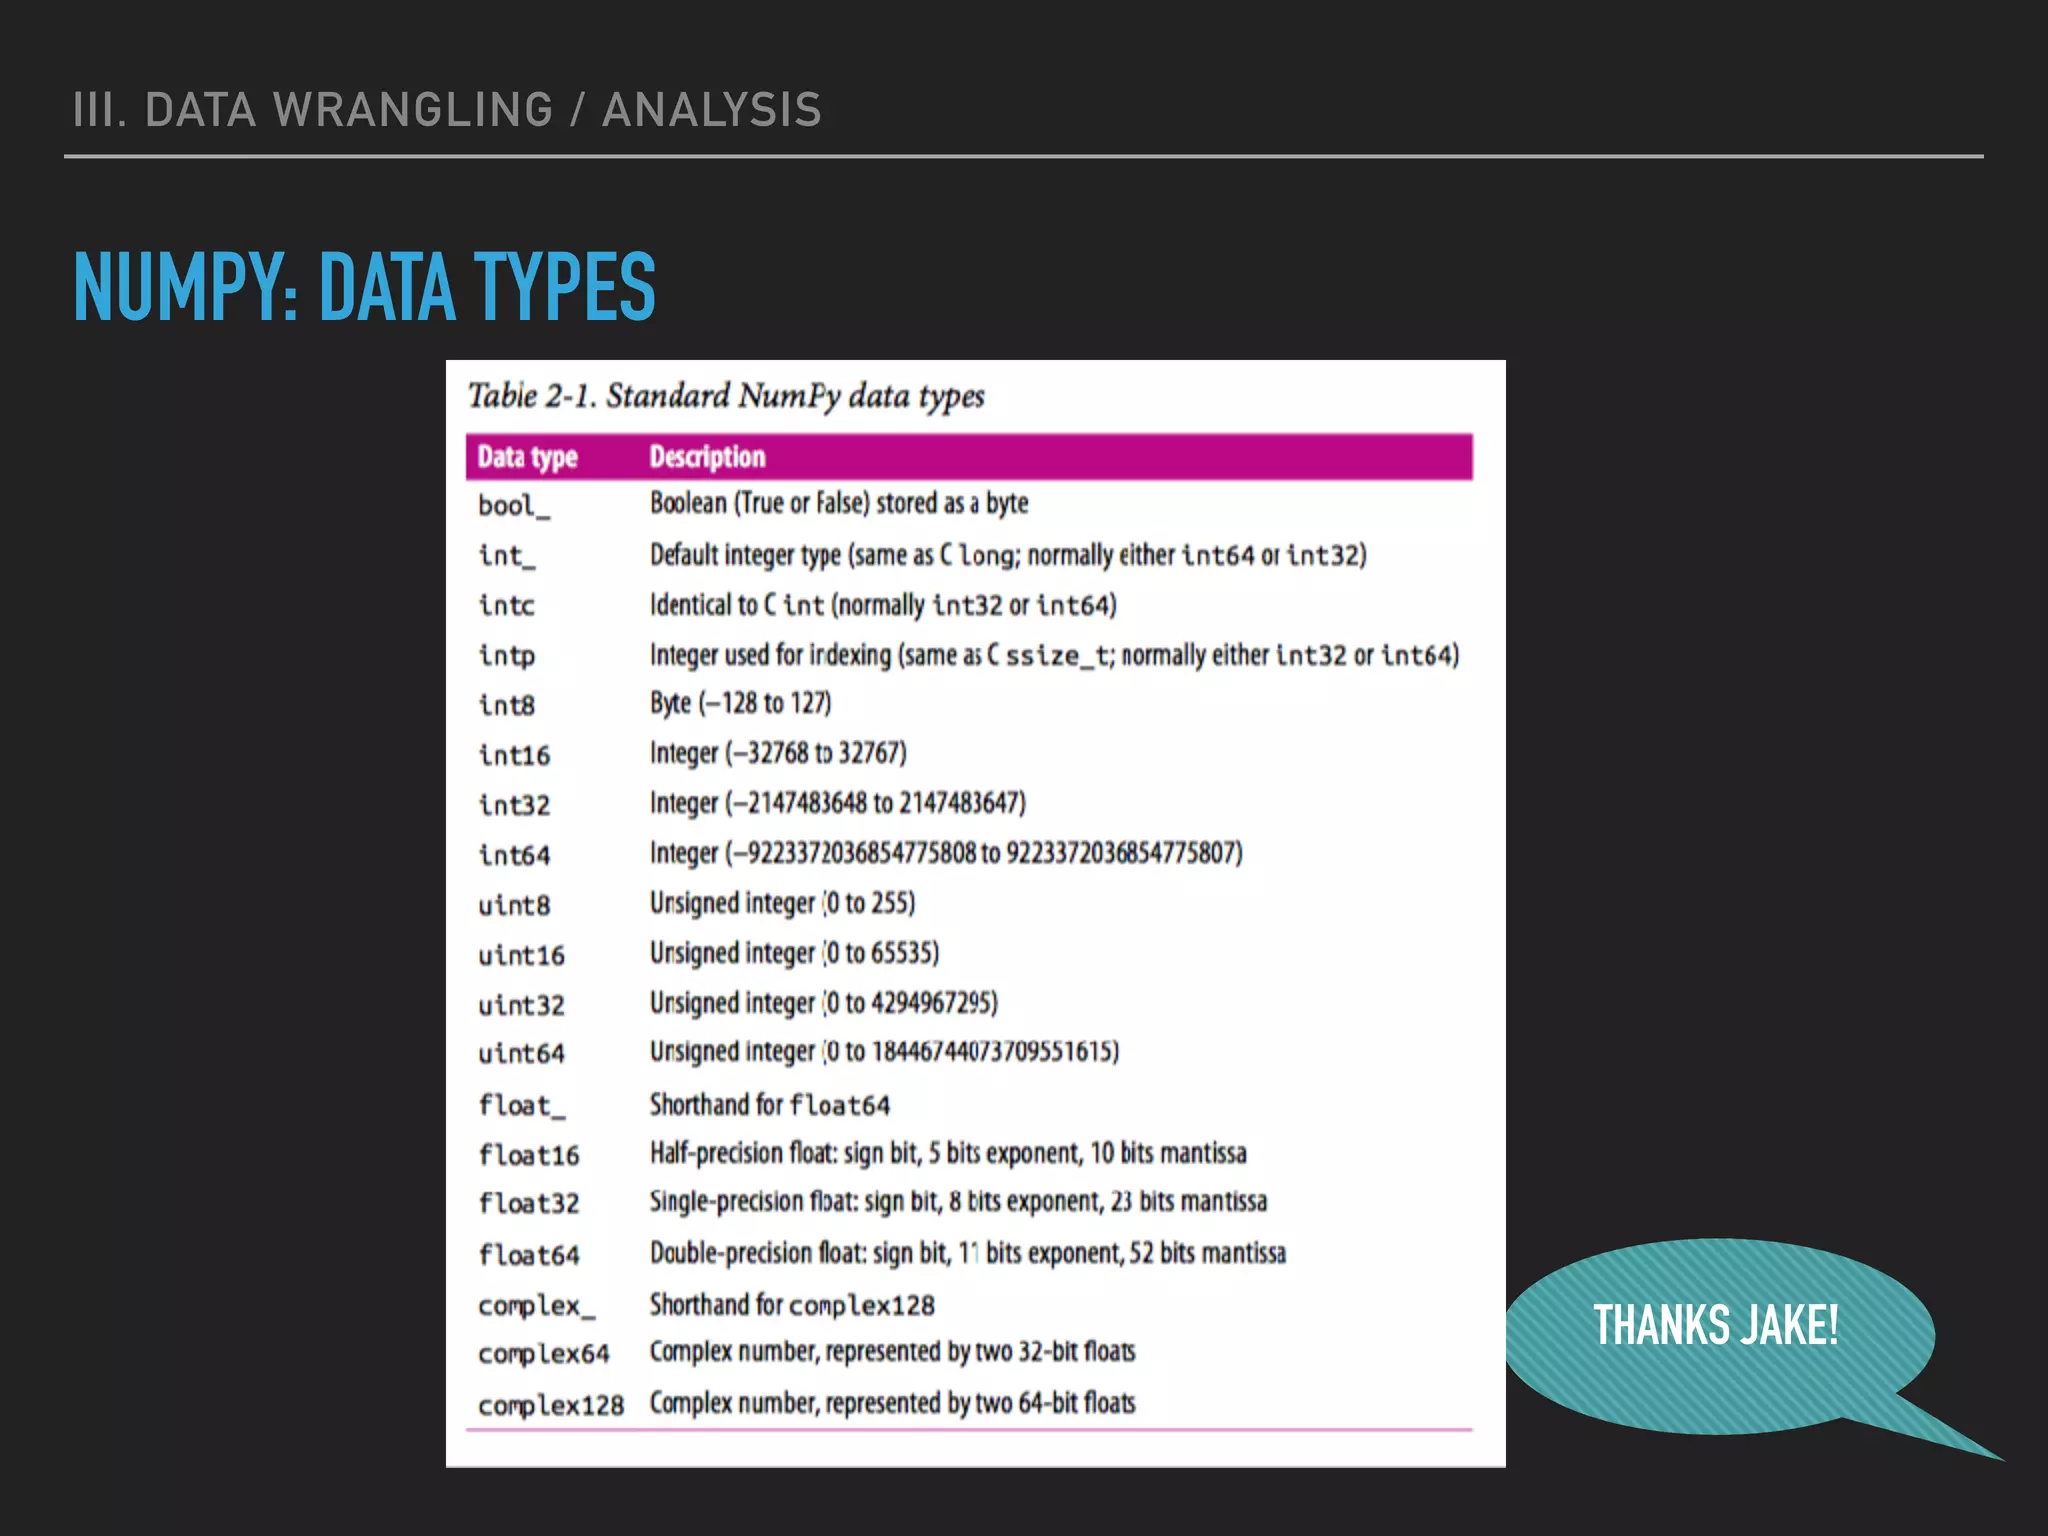Select the 'uint32' data type cell
Viewport: 2048px width, 1536px height.
pyautogui.click(x=521, y=1005)
